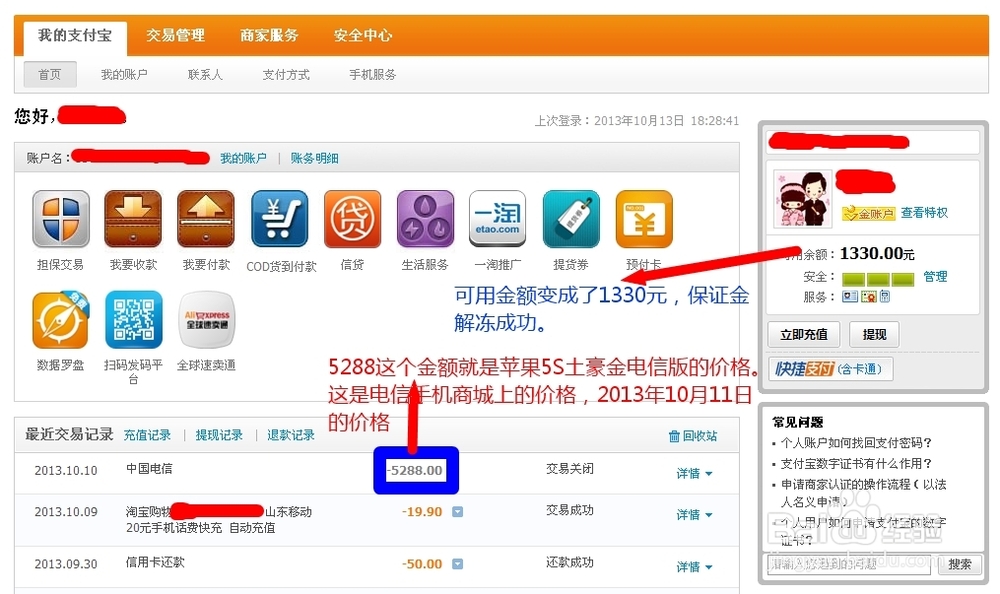Open the 我要付款 wallet icon
This screenshot has height=594, width=1000.
tap(205, 219)
